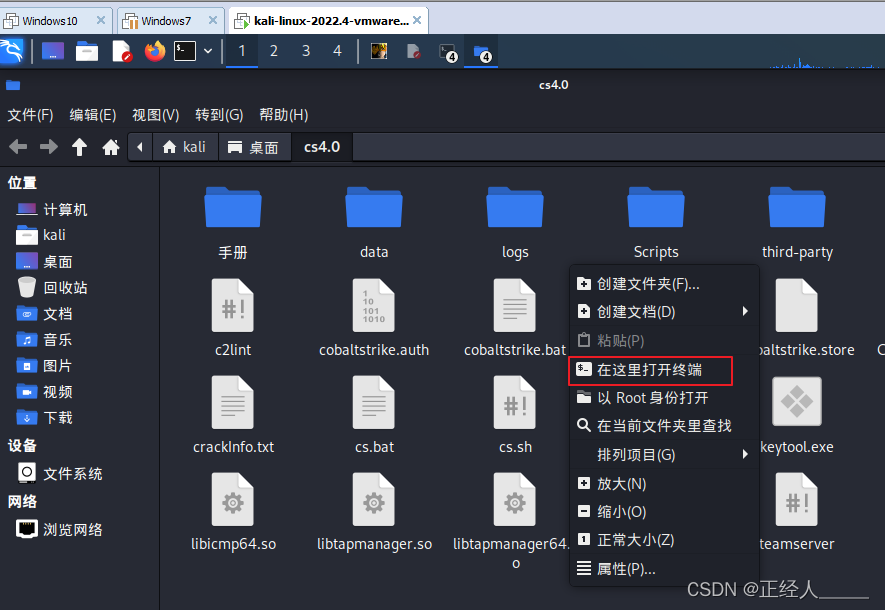Click the terminal taskbar group with badge 4
This screenshot has height=610, width=885.
pos(448,52)
